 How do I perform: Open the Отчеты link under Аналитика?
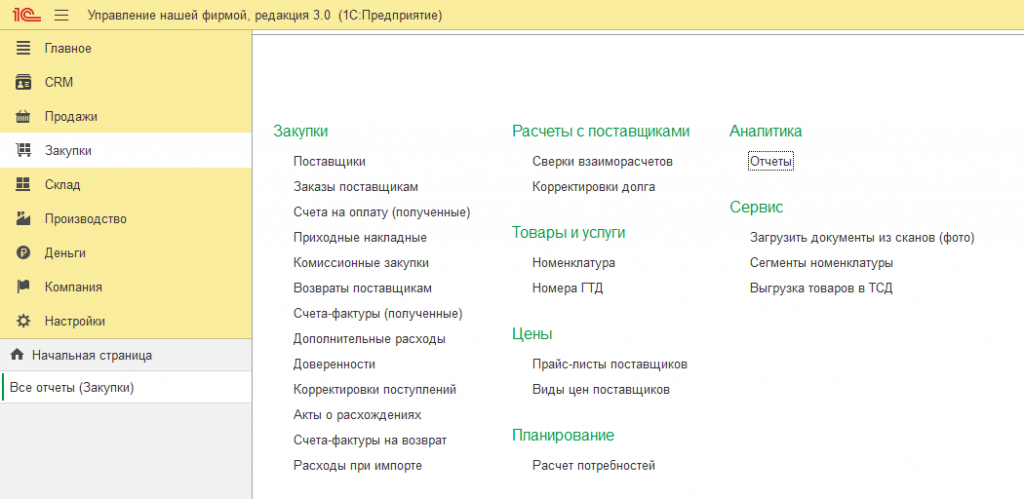[771, 161]
